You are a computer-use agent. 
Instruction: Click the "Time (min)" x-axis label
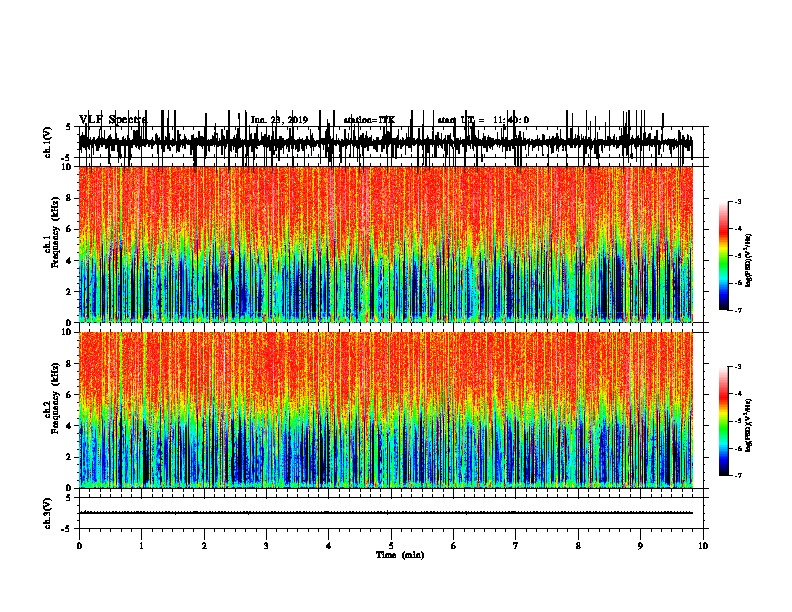(x=400, y=555)
